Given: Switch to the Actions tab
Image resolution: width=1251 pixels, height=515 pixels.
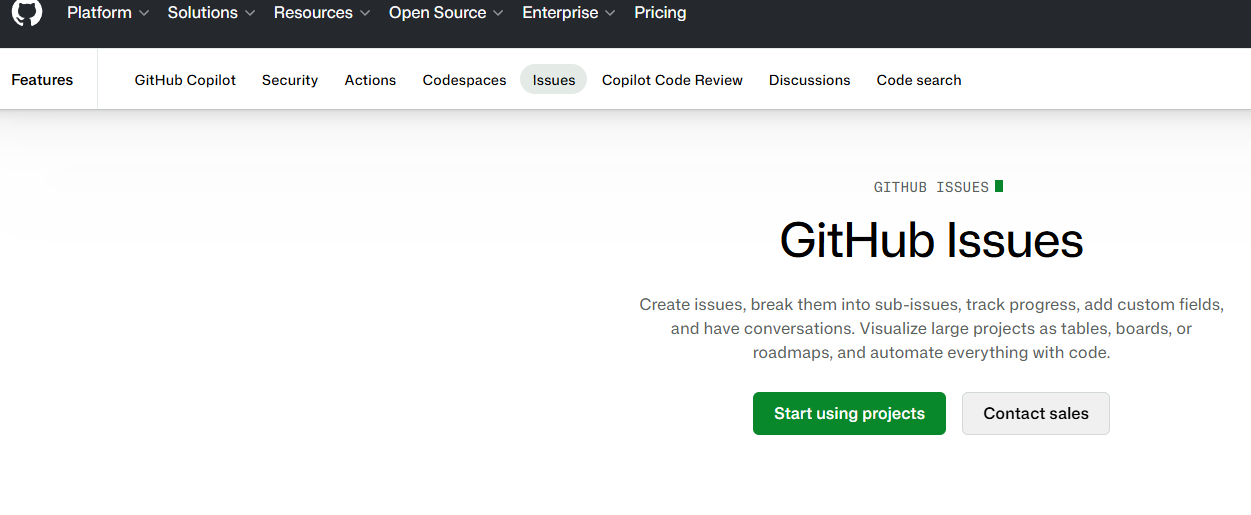Looking at the screenshot, I should [x=370, y=80].
